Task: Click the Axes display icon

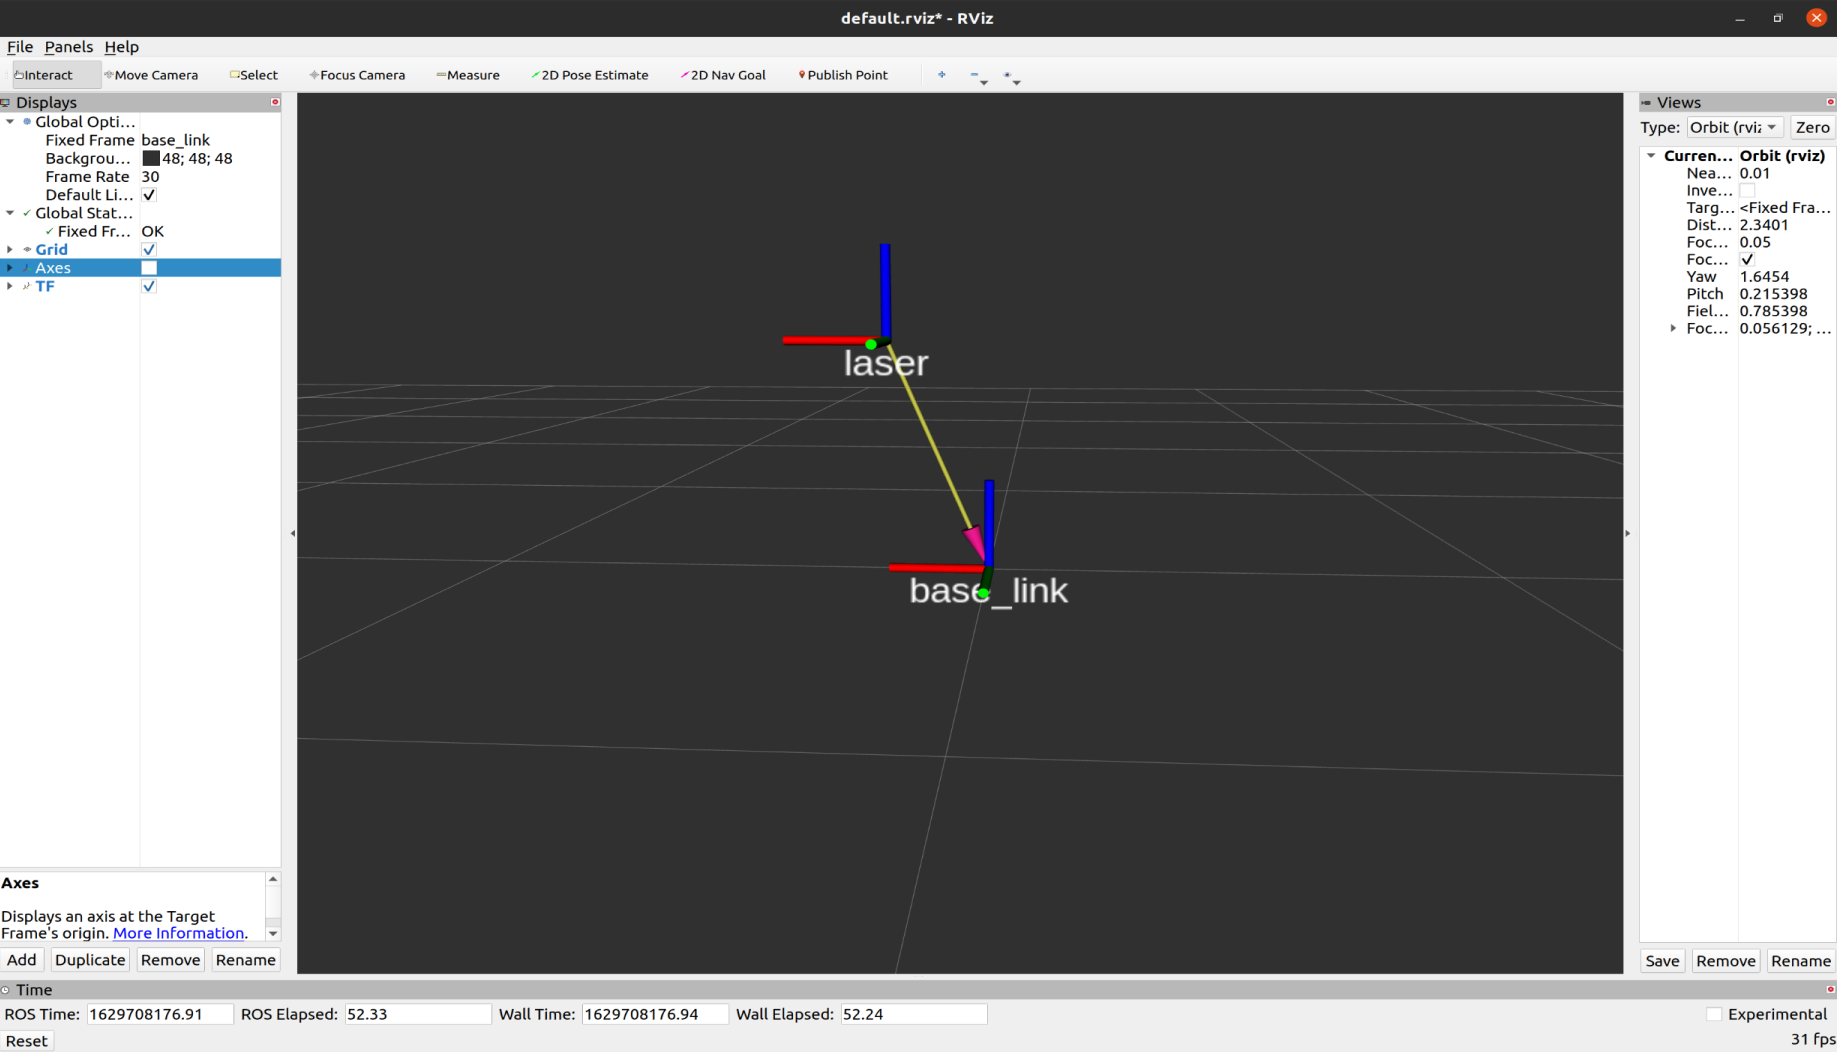Action: point(27,268)
